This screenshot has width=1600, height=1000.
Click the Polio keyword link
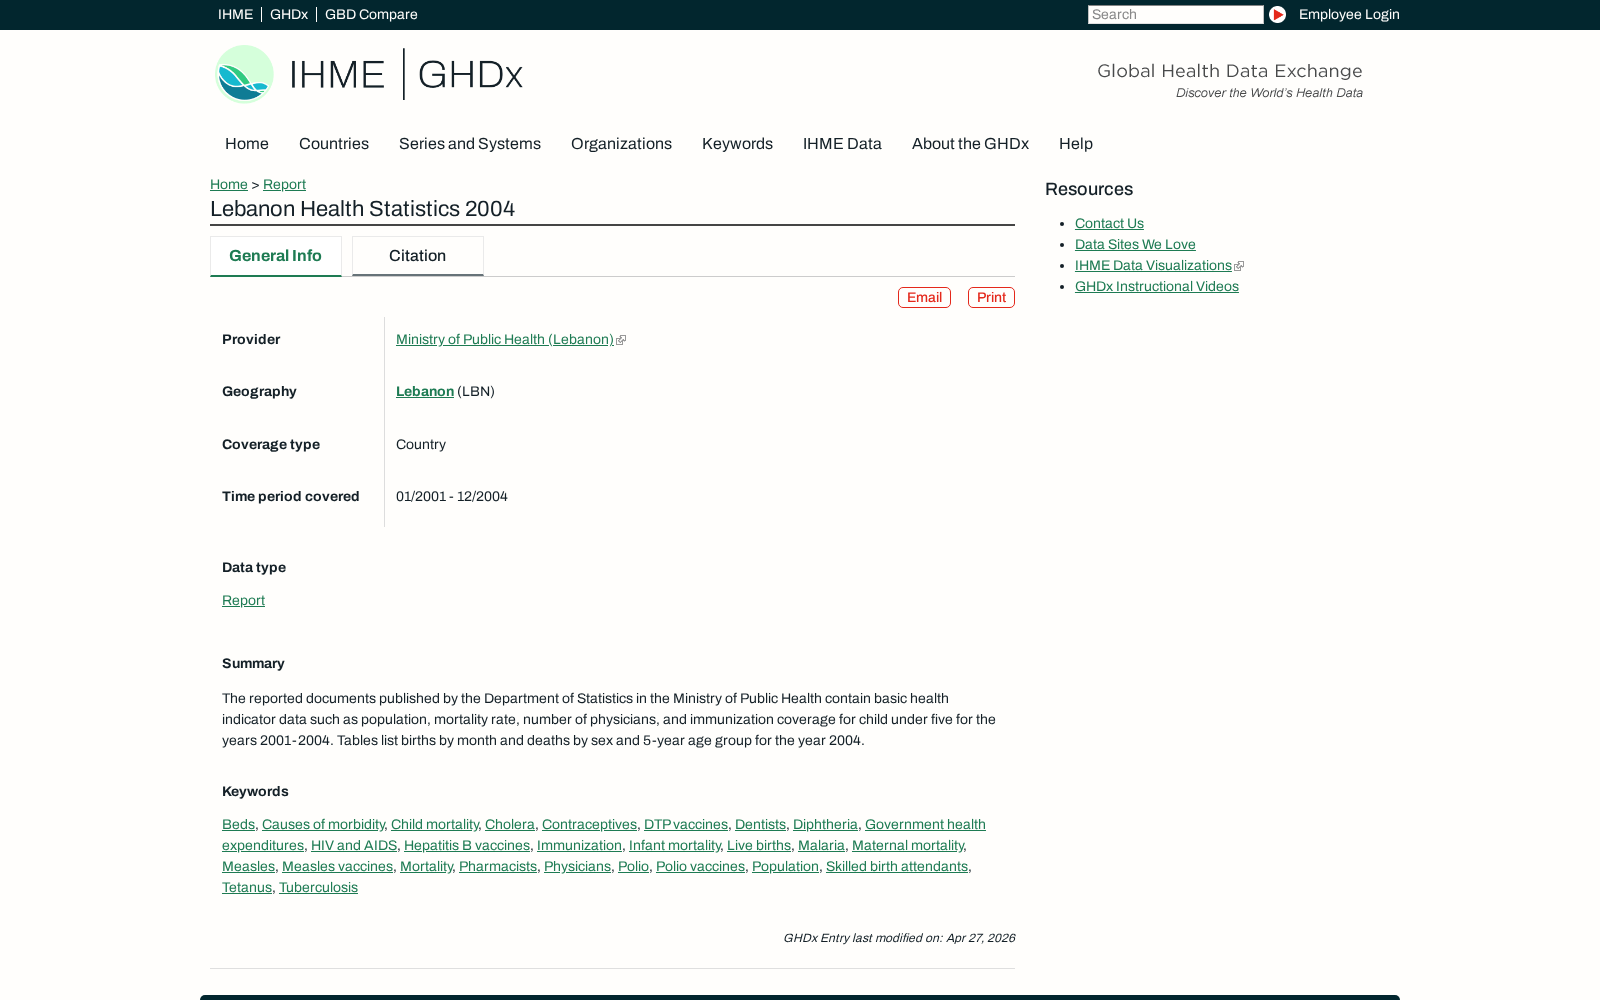click(633, 866)
